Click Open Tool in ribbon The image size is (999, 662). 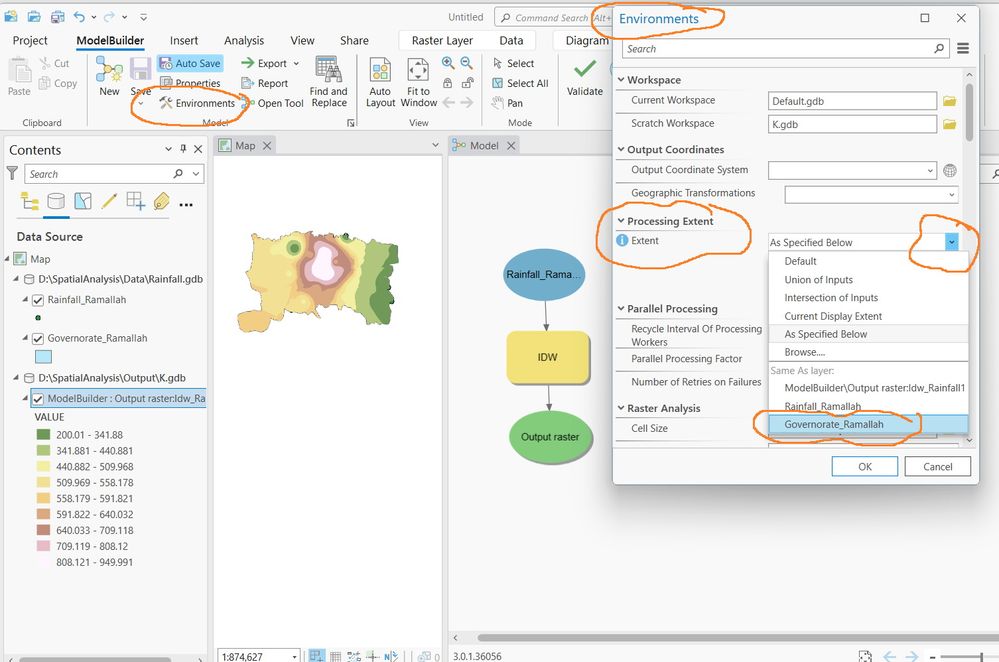point(273,103)
